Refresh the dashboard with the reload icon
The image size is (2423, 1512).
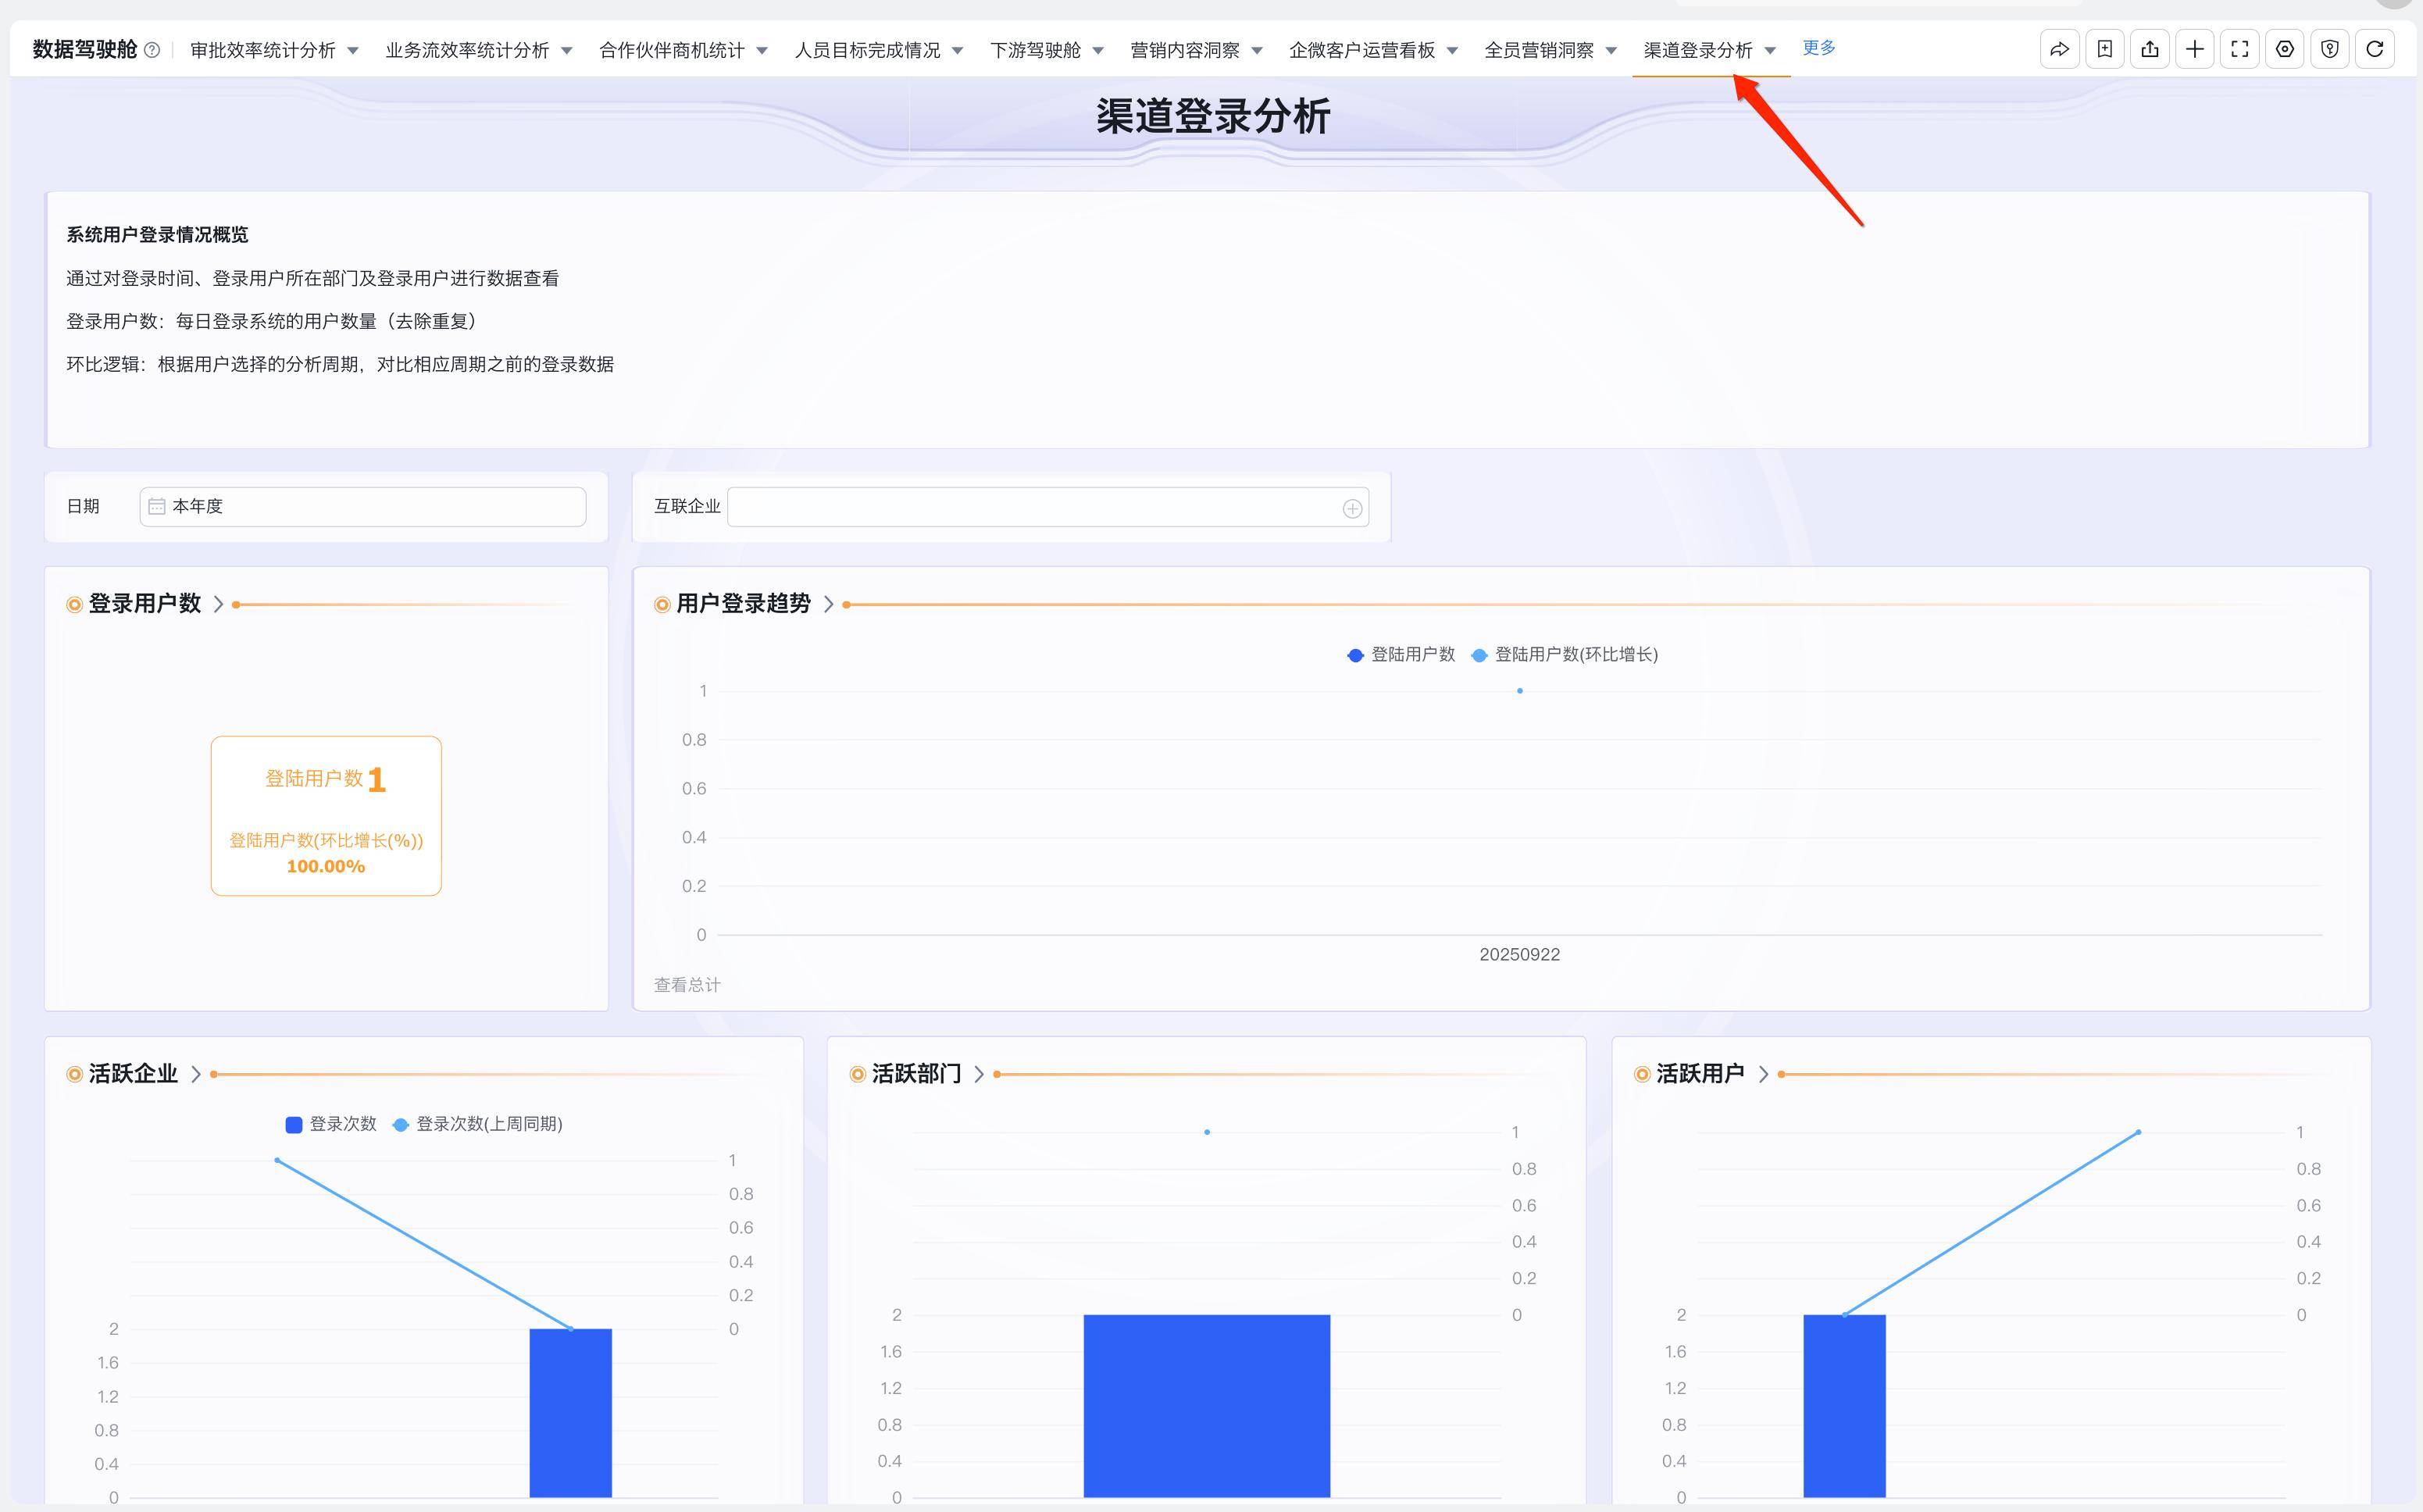coord(2374,49)
